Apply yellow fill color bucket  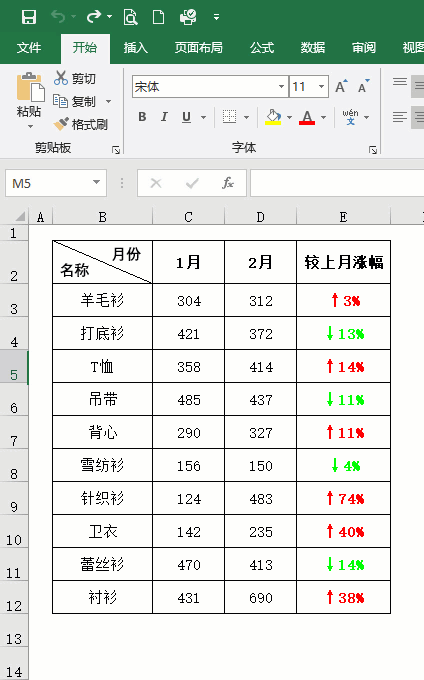[273, 117]
